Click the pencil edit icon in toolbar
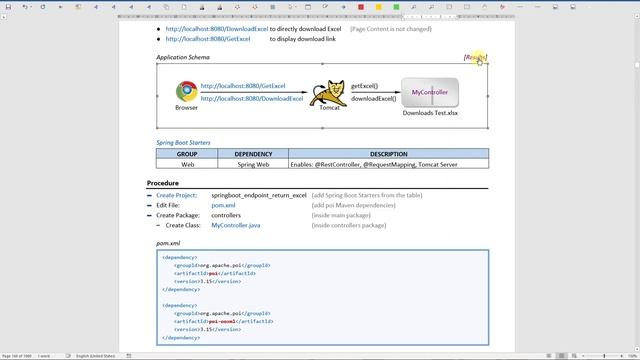Image resolution: width=640 pixels, height=360 pixels. tap(325, 7)
